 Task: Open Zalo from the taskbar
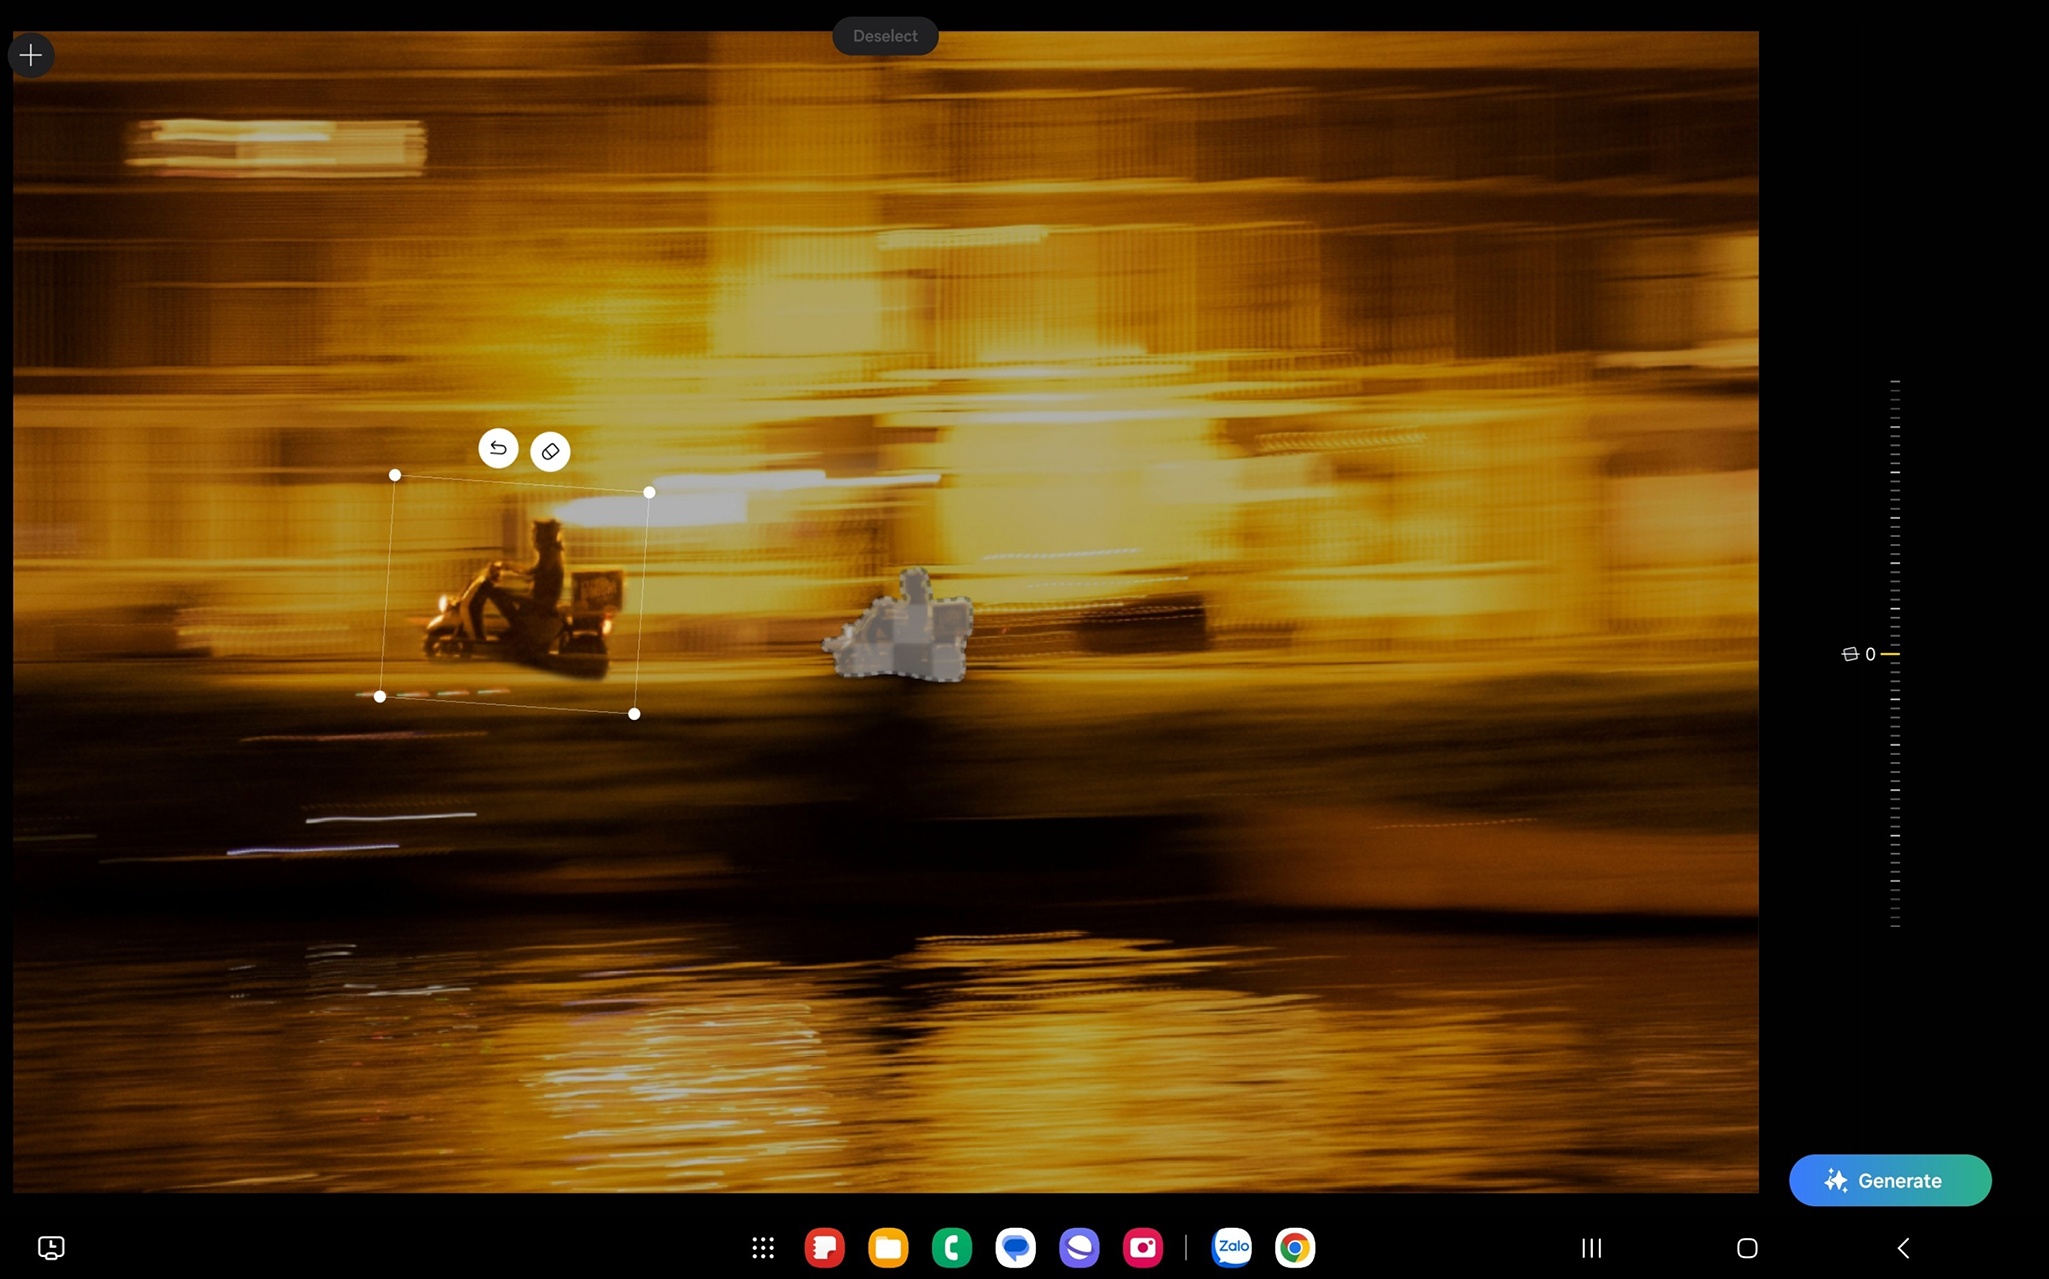[1231, 1247]
